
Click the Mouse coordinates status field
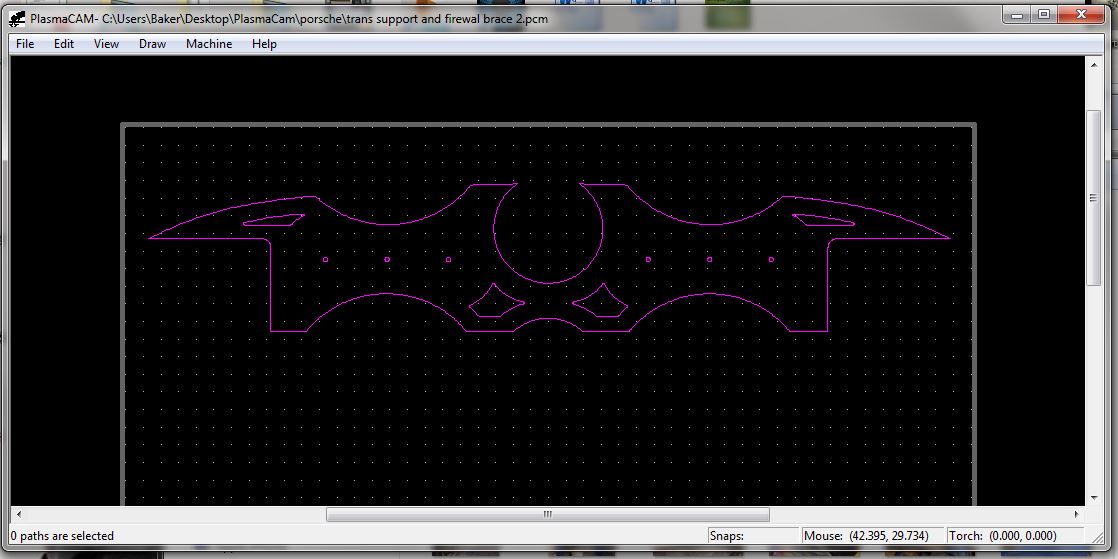click(871, 536)
